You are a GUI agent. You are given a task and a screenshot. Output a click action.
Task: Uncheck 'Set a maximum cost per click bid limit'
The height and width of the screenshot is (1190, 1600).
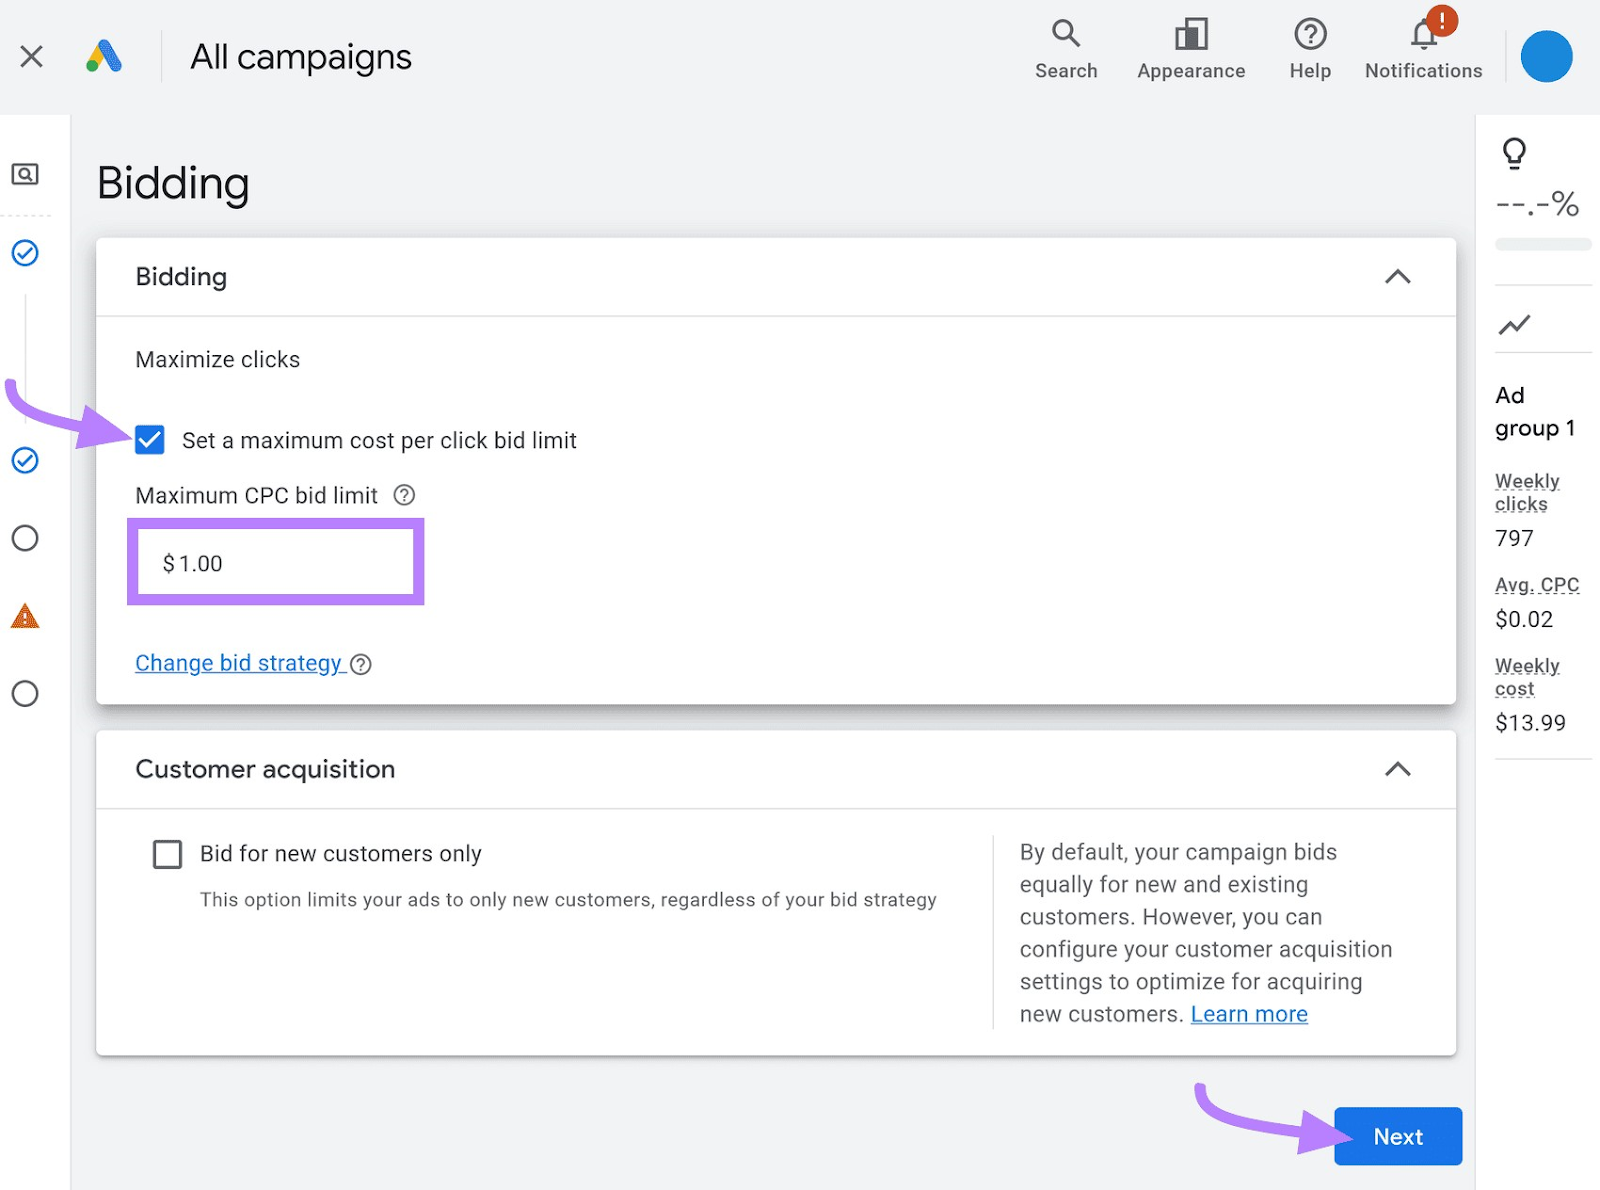[149, 440]
